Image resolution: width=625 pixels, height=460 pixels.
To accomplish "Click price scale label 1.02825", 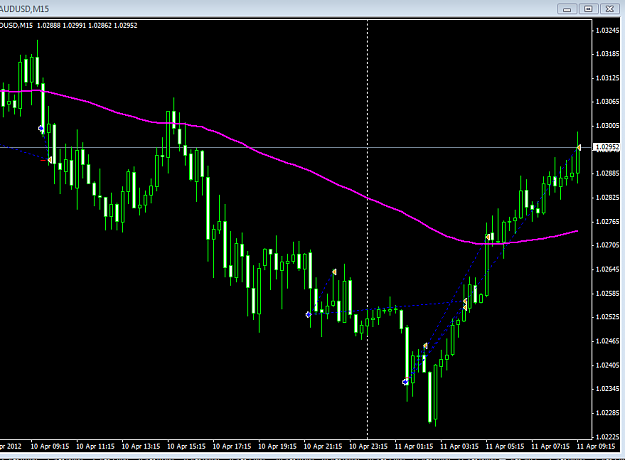I will coord(607,198).
